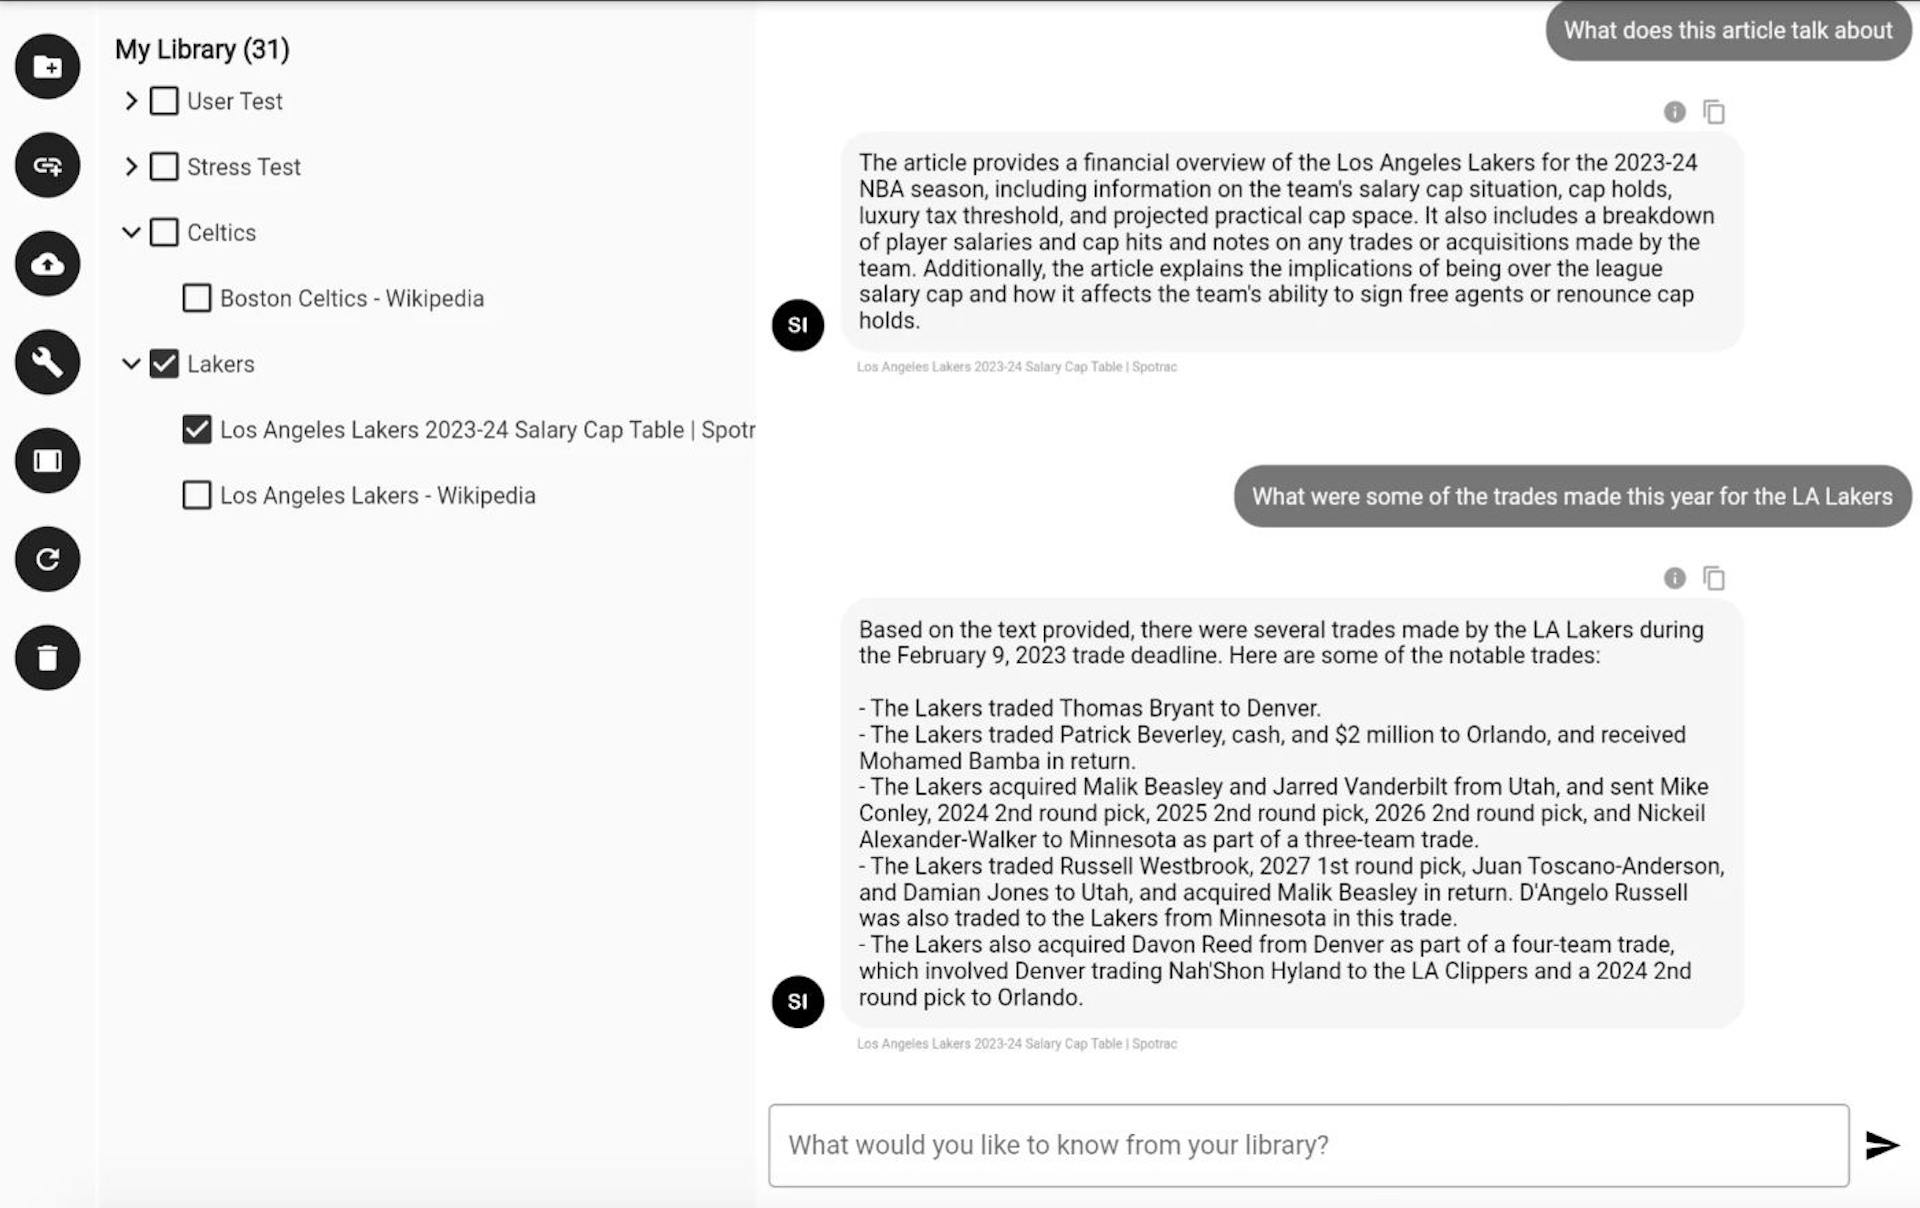This screenshot has width=1920, height=1208.
Task: Create a new folder in the library
Action: pos(46,66)
